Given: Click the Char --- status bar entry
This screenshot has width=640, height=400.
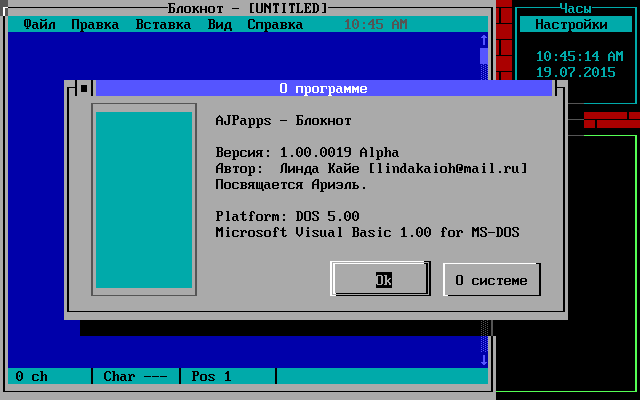Looking at the screenshot, I should 135,376.
